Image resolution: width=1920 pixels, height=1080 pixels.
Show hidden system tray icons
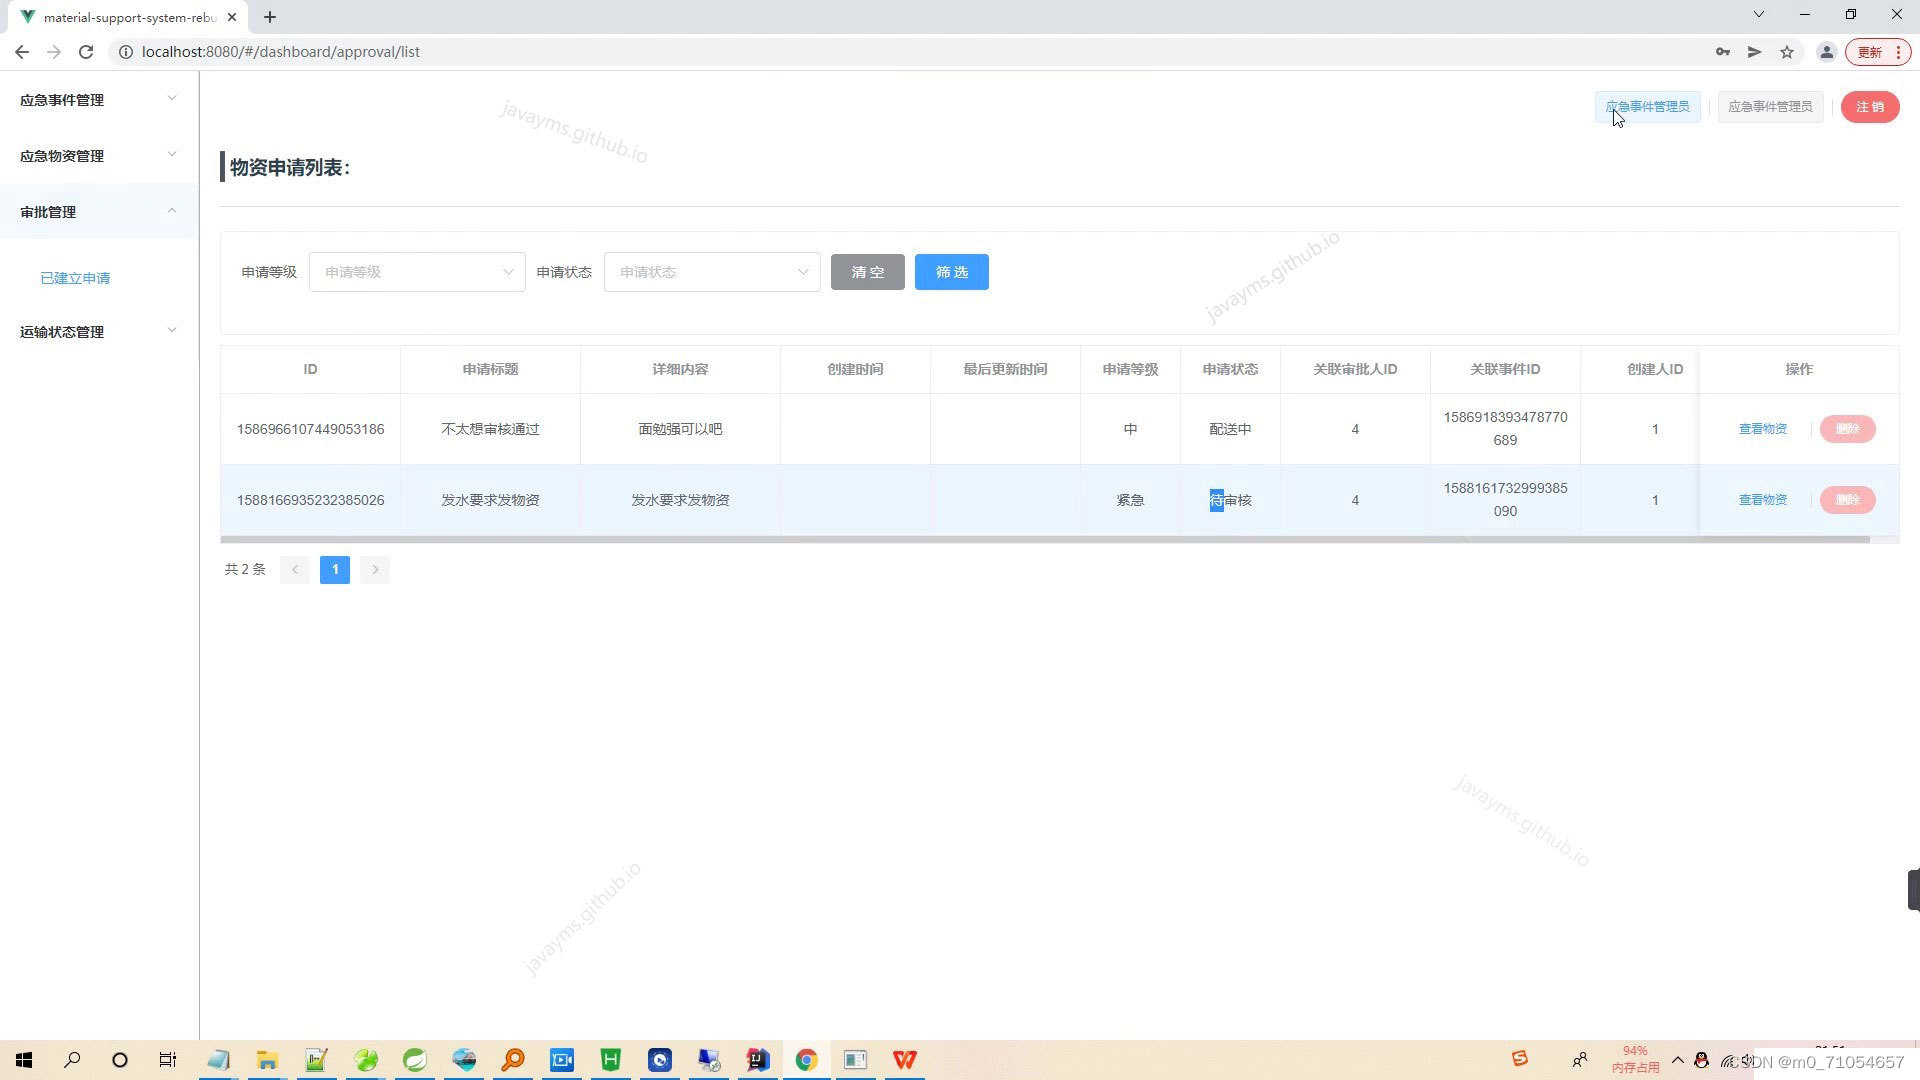pos(1678,1060)
